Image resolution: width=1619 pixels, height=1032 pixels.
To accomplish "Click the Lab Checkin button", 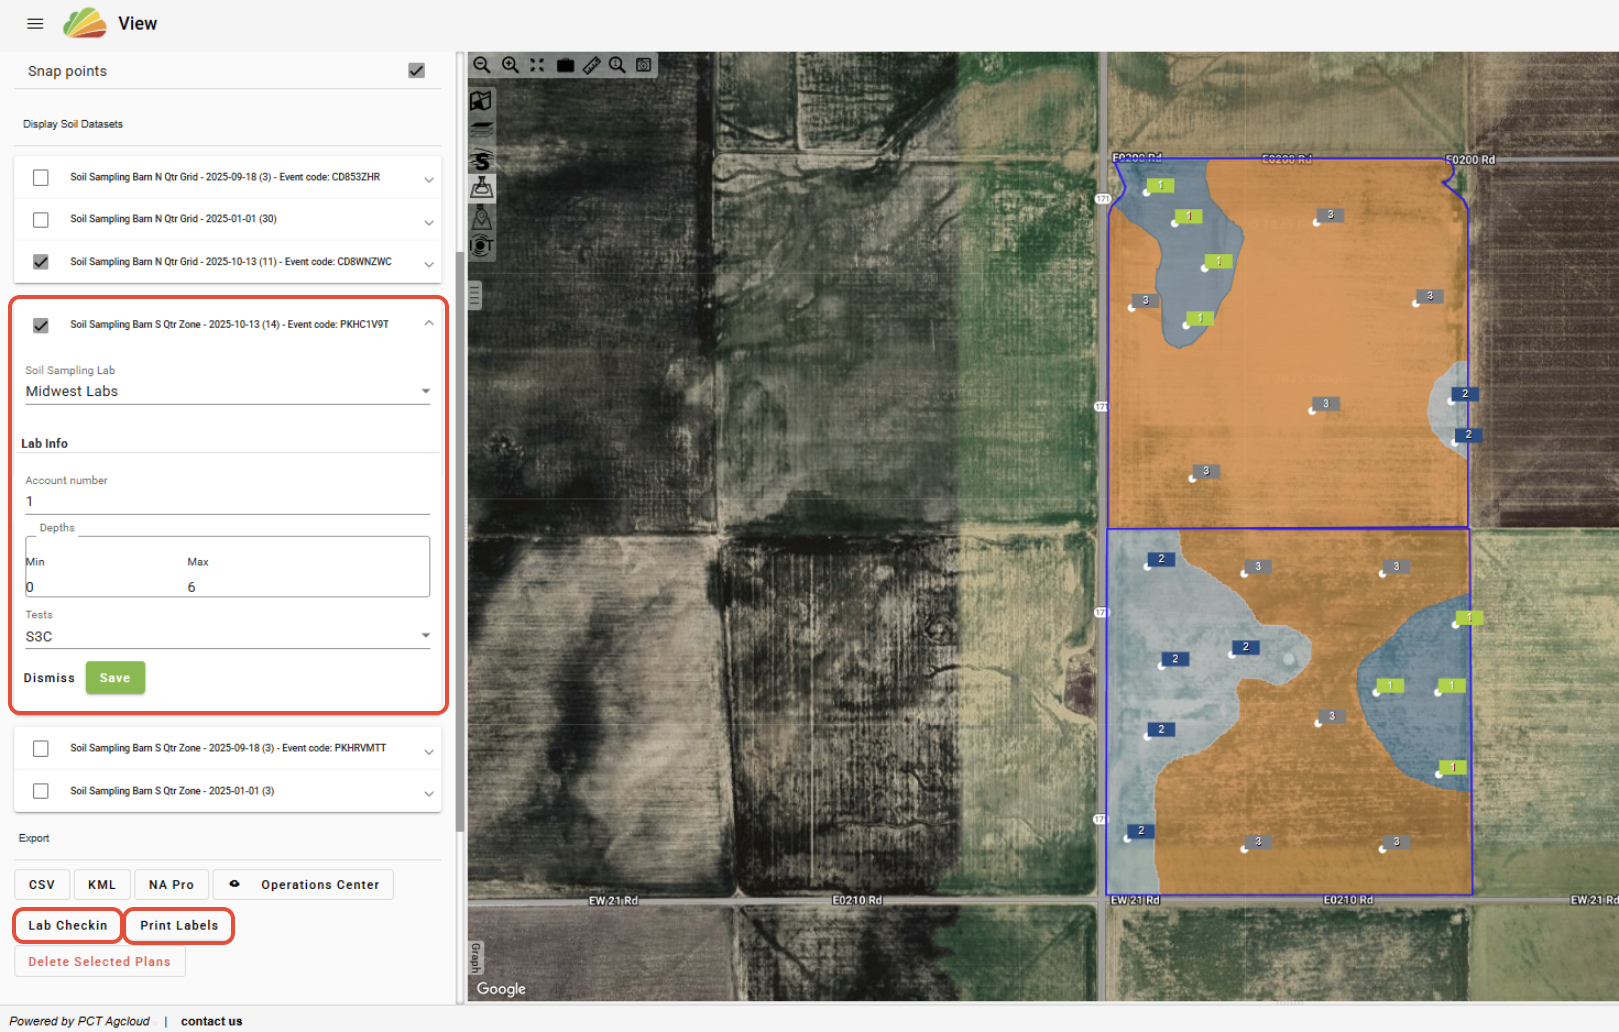I will click(68, 926).
